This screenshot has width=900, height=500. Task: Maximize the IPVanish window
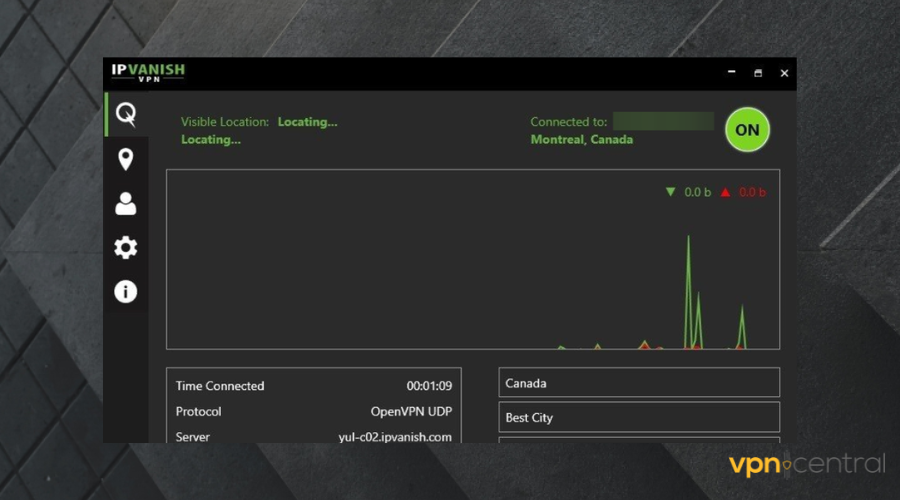point(758,73)
